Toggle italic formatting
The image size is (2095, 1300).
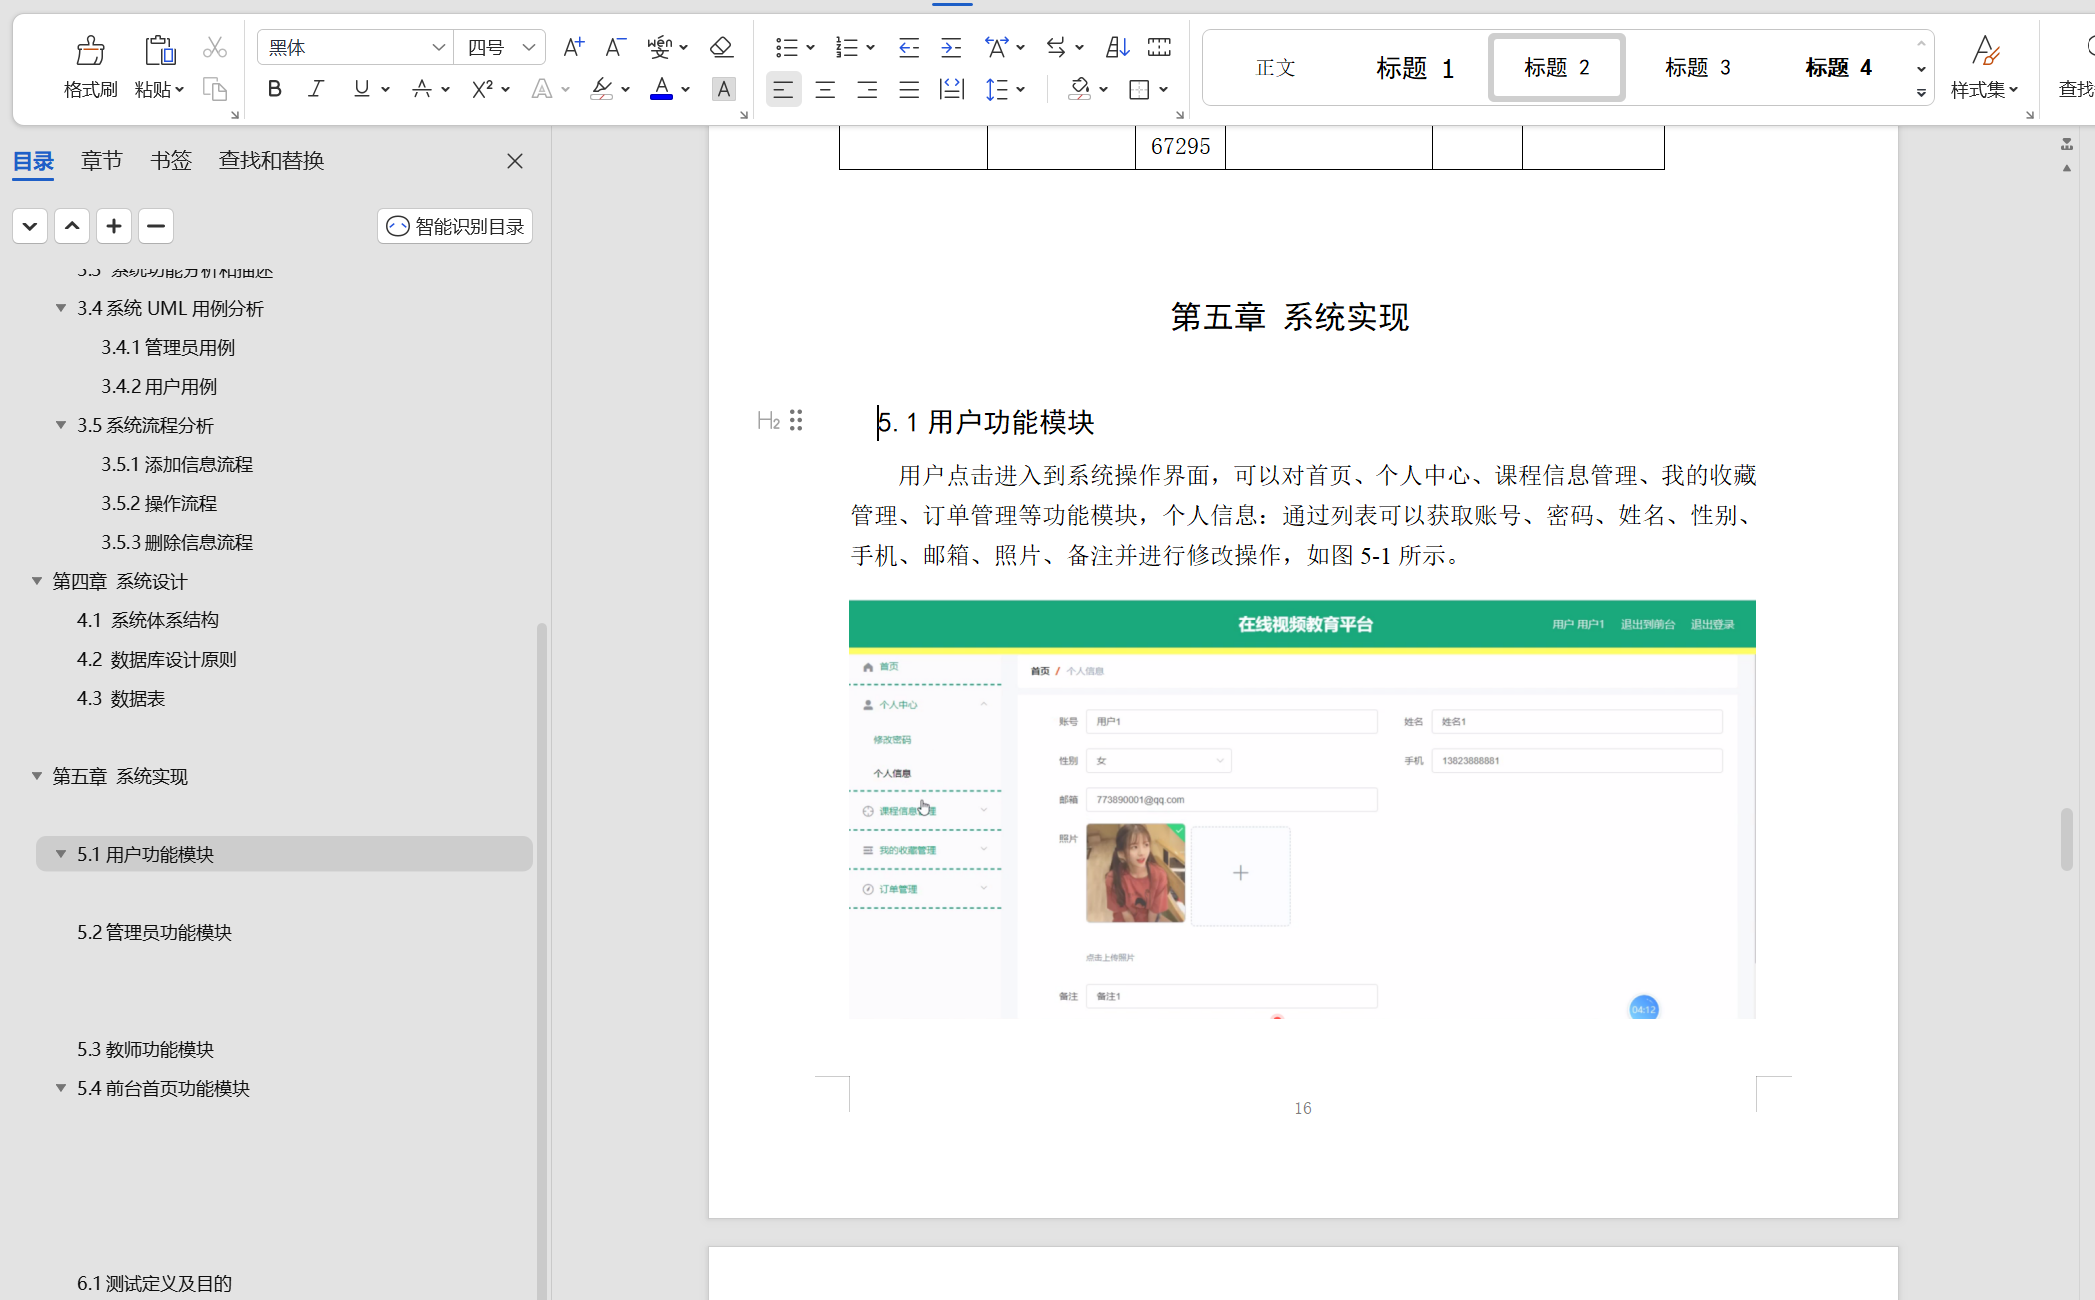(316, 89)
